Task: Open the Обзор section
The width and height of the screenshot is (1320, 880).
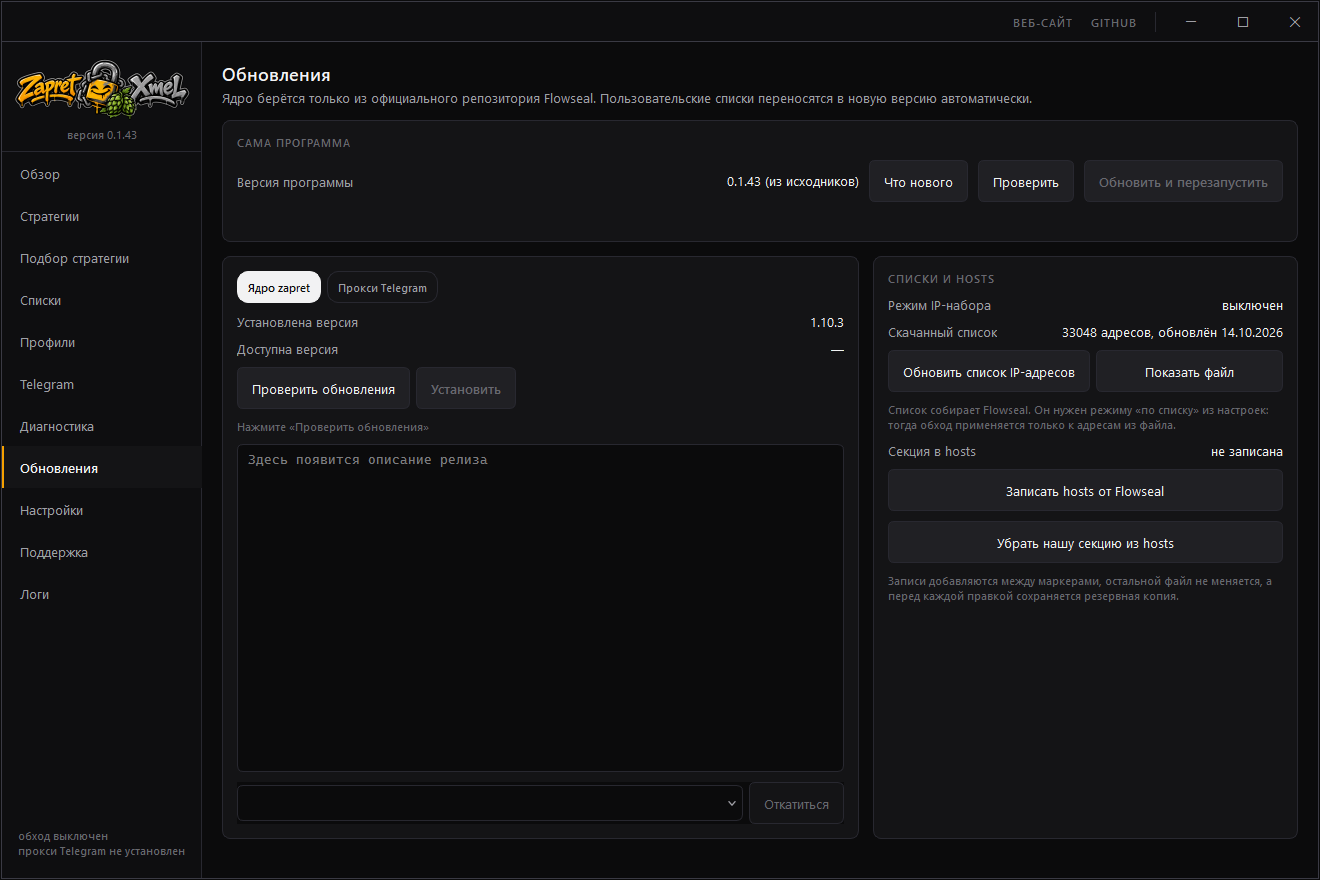Action: 101,174
